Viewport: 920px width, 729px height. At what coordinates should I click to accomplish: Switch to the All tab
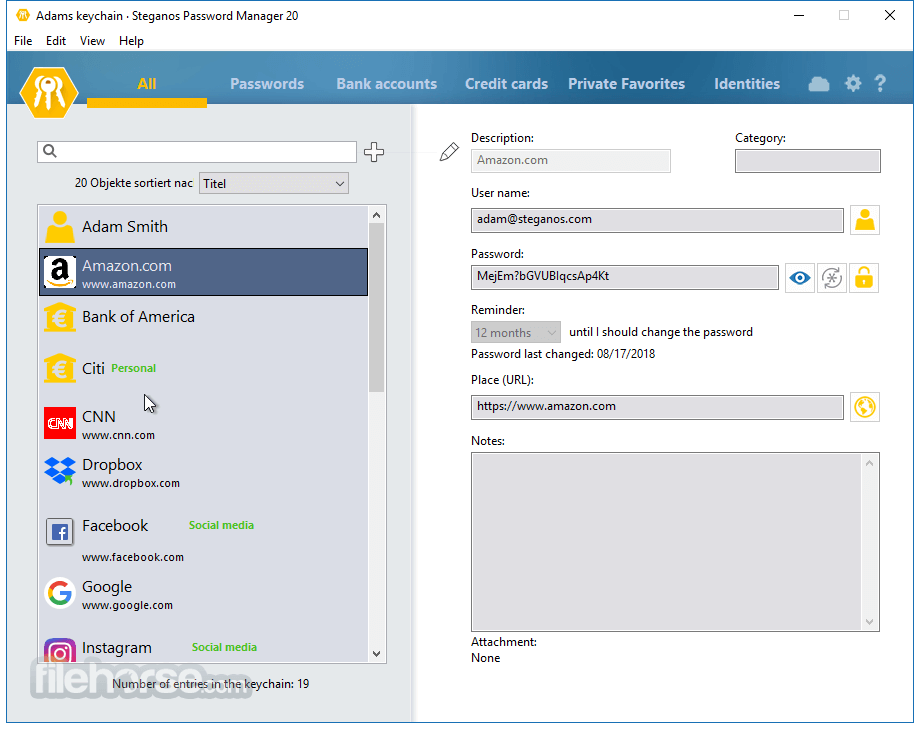point(147,84)
